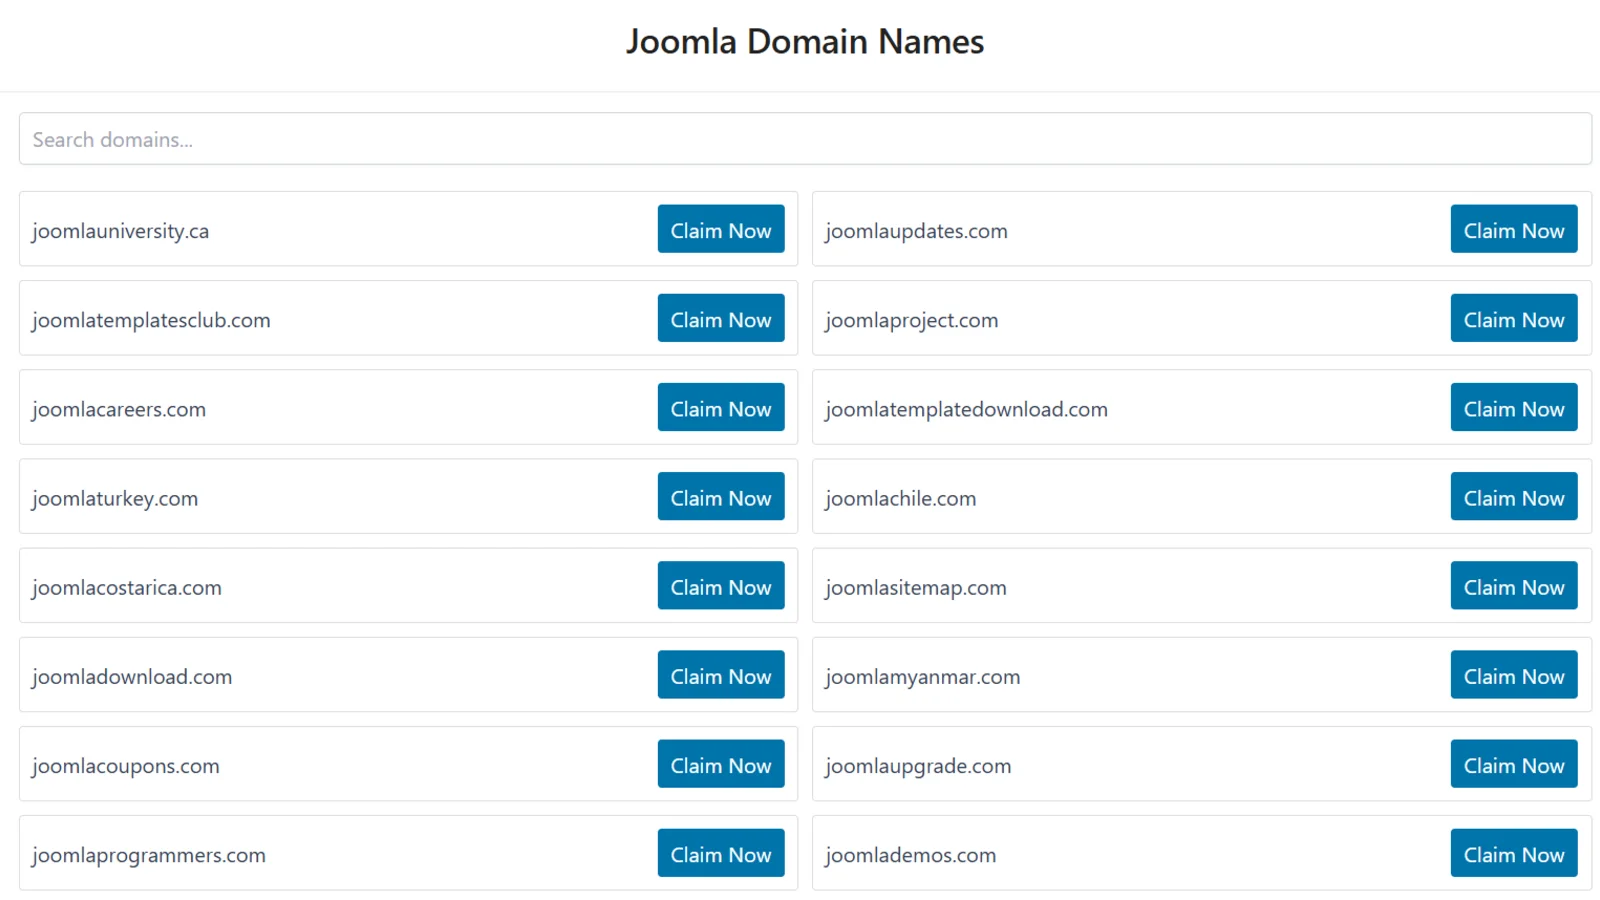Select the joomlatemplatedownload.com domain text
Viewport: 1600px width, 900px height.
click(x=966, y=409)
